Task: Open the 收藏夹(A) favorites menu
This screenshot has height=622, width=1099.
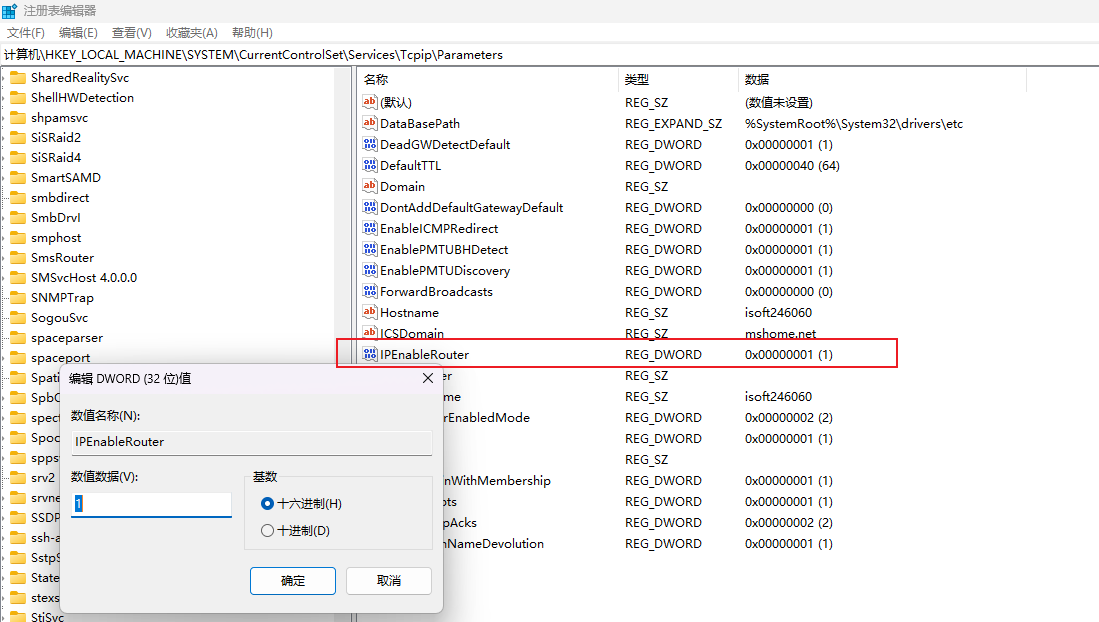Action: [191, 33]
